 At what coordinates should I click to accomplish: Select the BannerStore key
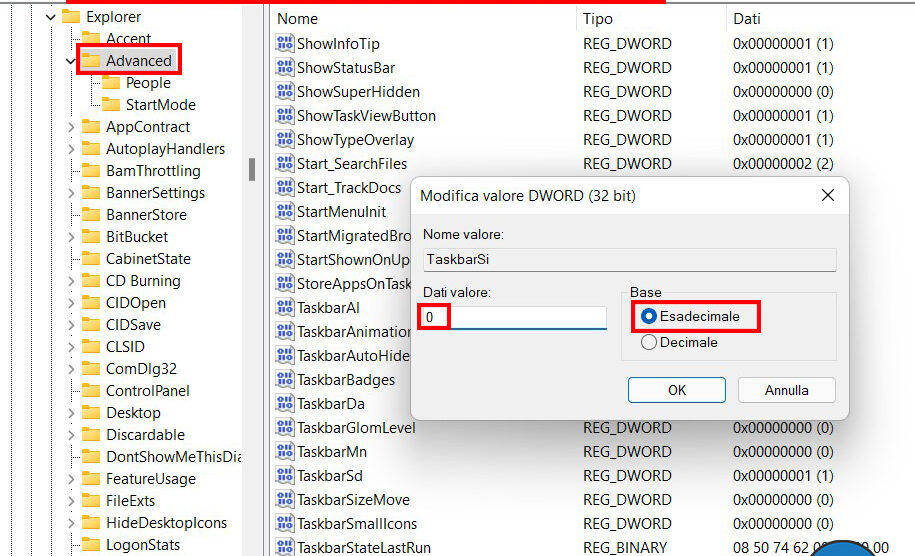point(146,215)
